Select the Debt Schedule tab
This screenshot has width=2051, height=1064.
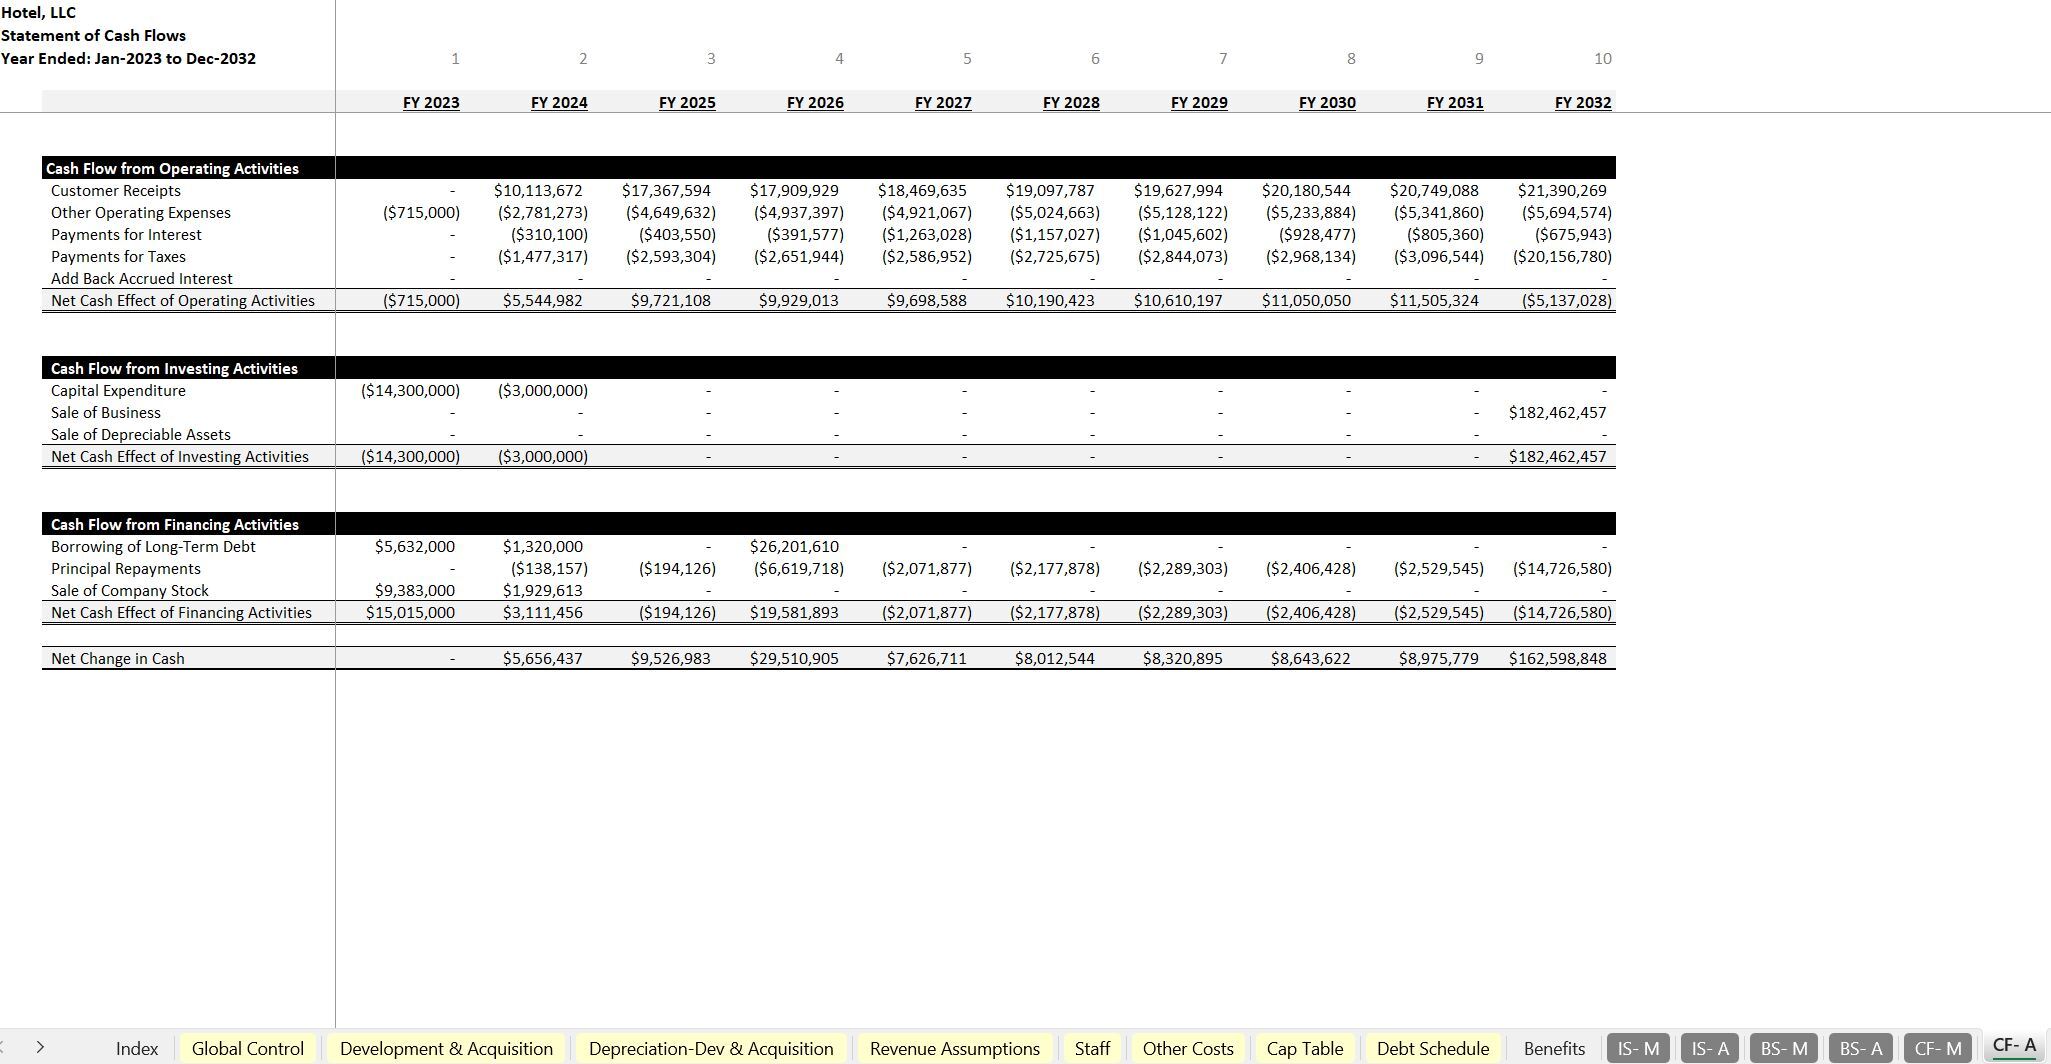pyautogui.click(x=1432, y=1048)
